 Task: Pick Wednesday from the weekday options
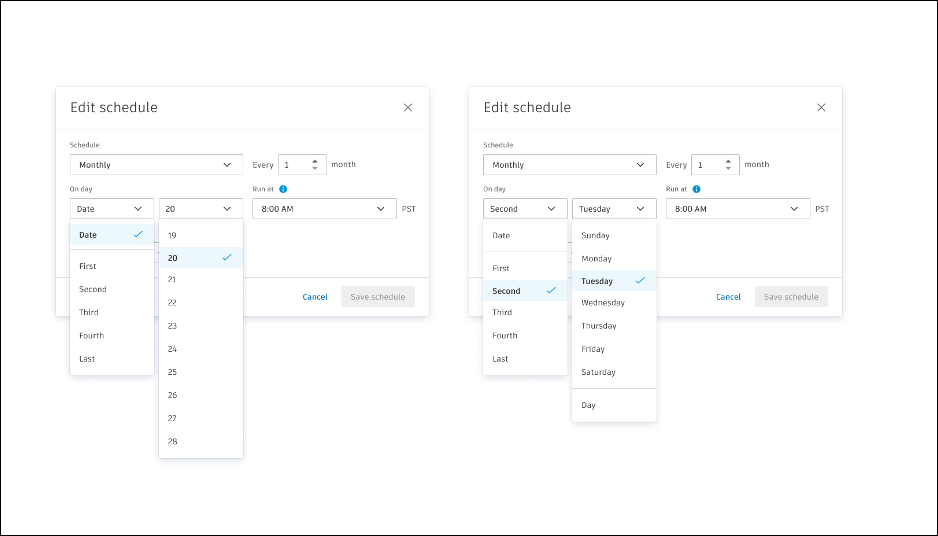point(614,303)
